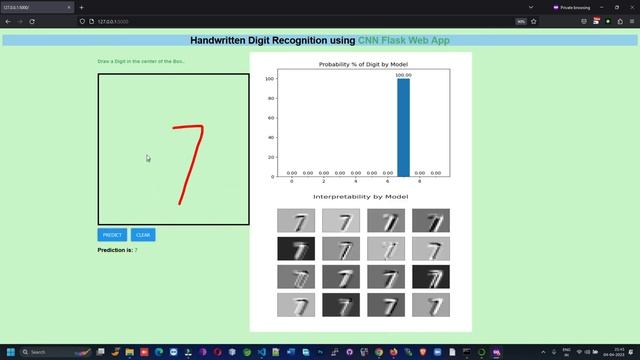Open the tracking protection shield icon

[x=82, y=21]
